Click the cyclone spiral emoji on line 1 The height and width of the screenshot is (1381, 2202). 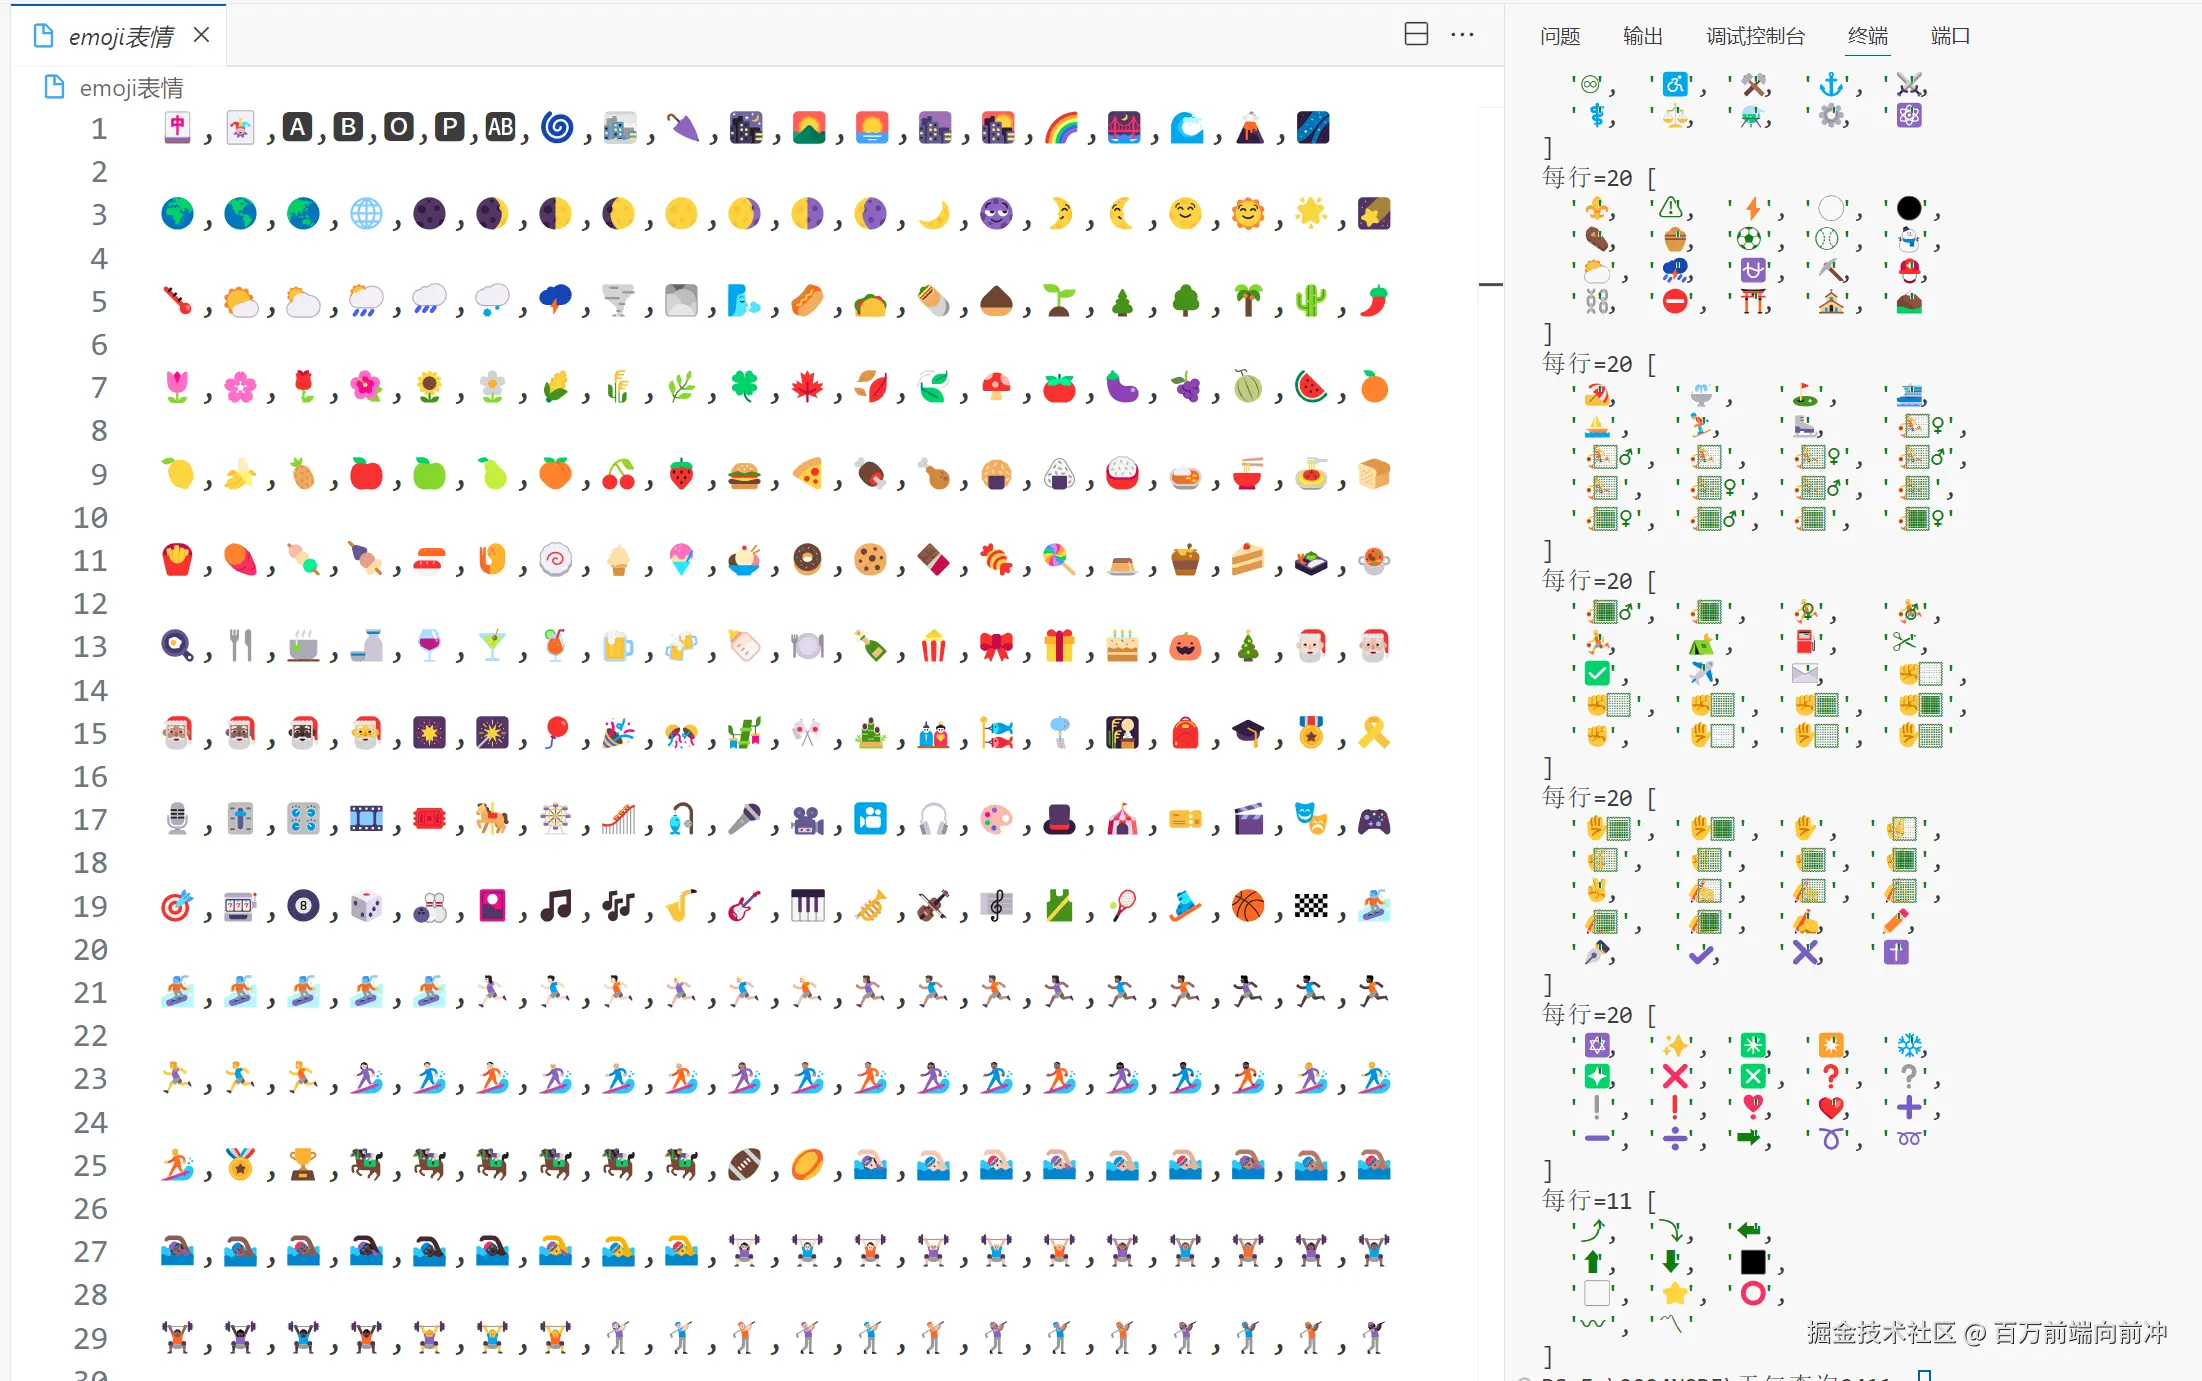tap(557, 128)
